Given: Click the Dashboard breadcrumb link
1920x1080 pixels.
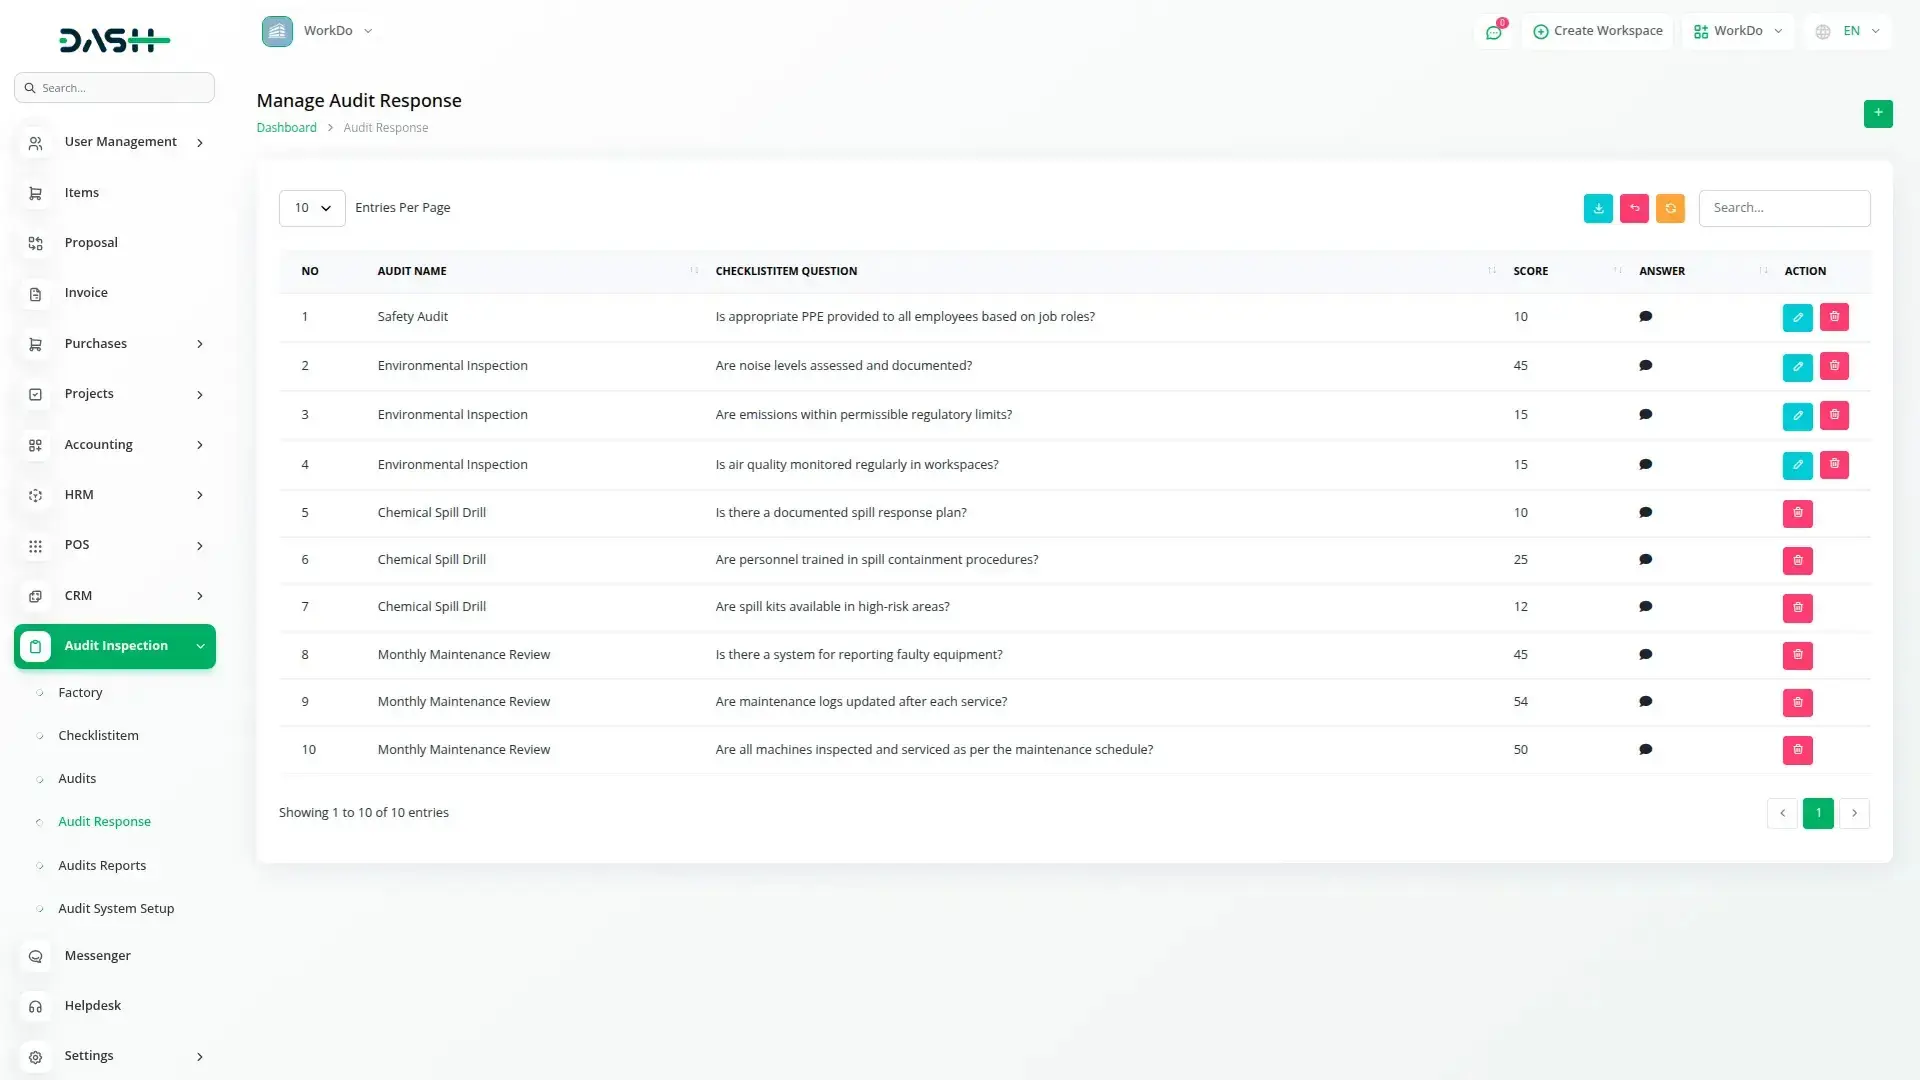Looking at the screenshot, I should click(286, 128).
